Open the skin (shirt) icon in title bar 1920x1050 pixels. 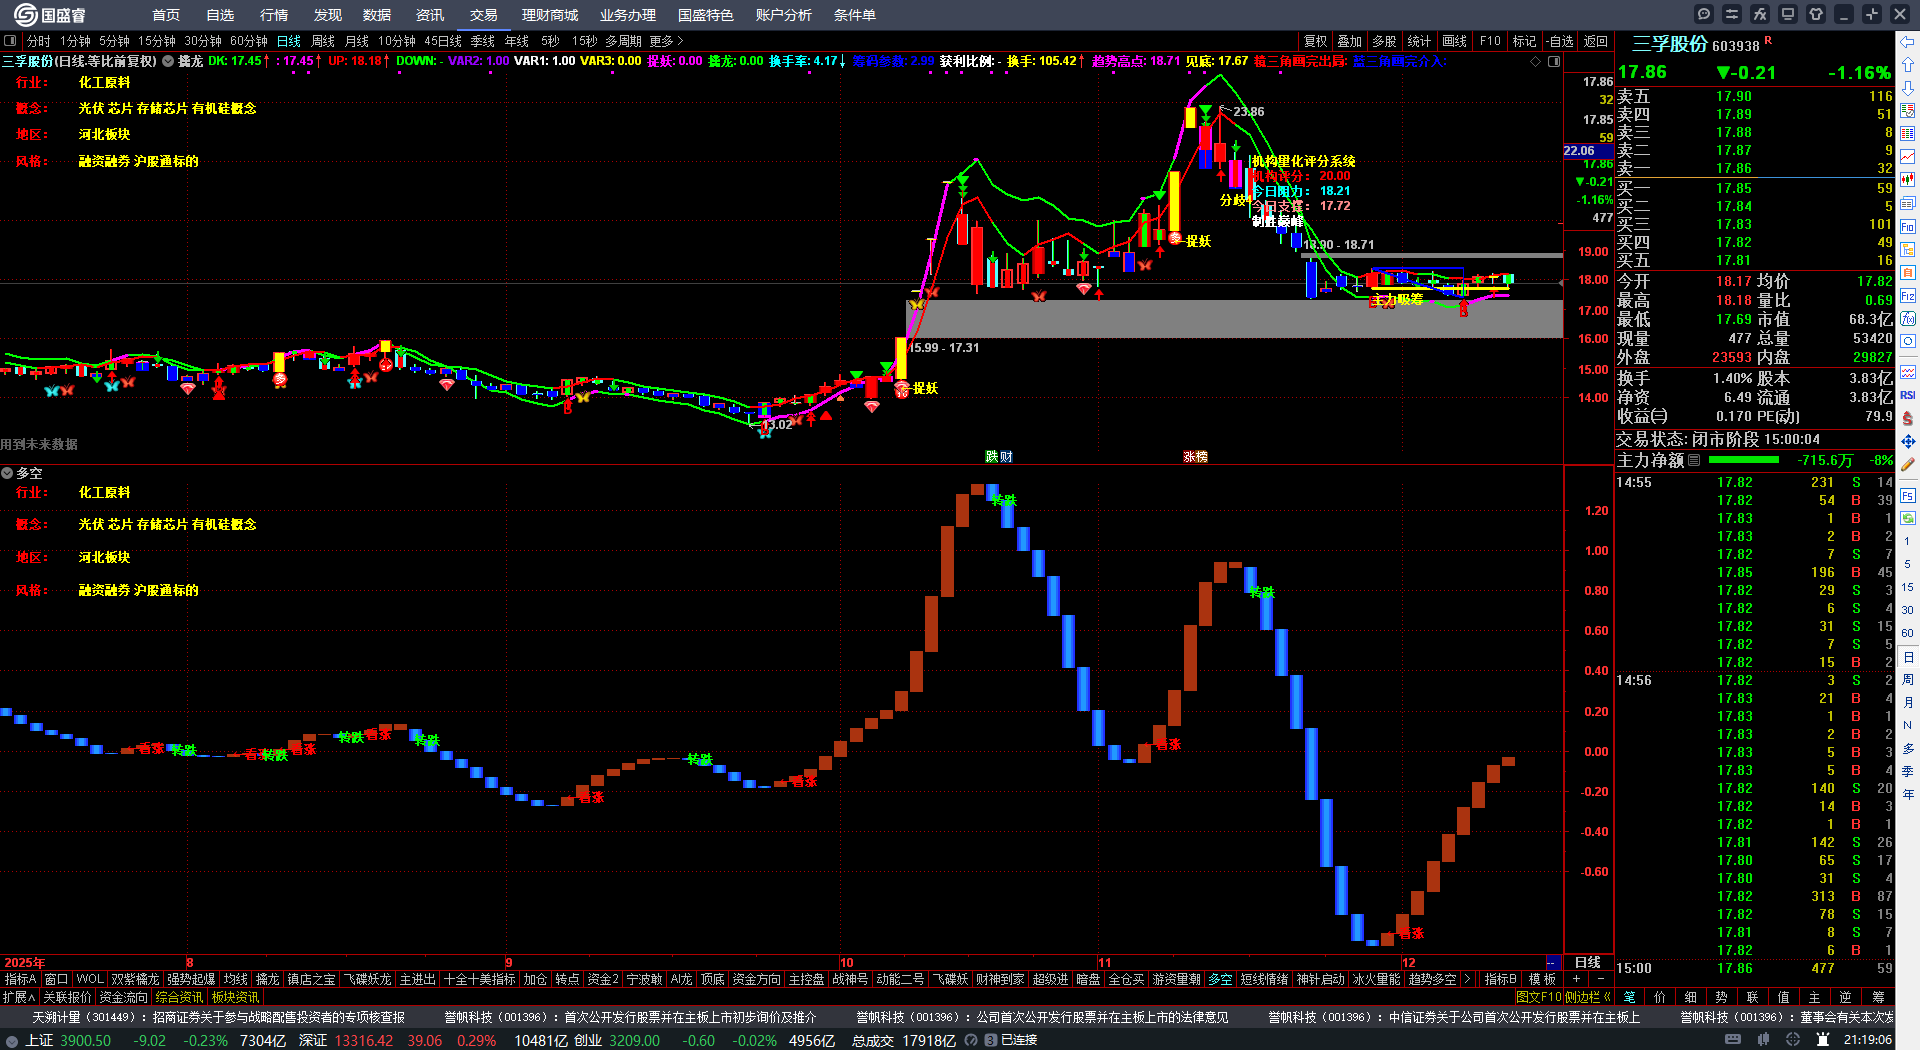click(x=1816, y=14)
